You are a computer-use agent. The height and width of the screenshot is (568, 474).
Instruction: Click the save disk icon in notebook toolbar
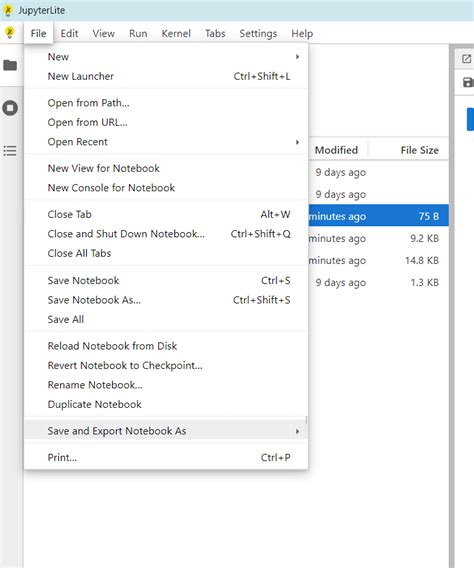(x=468, y=82)
